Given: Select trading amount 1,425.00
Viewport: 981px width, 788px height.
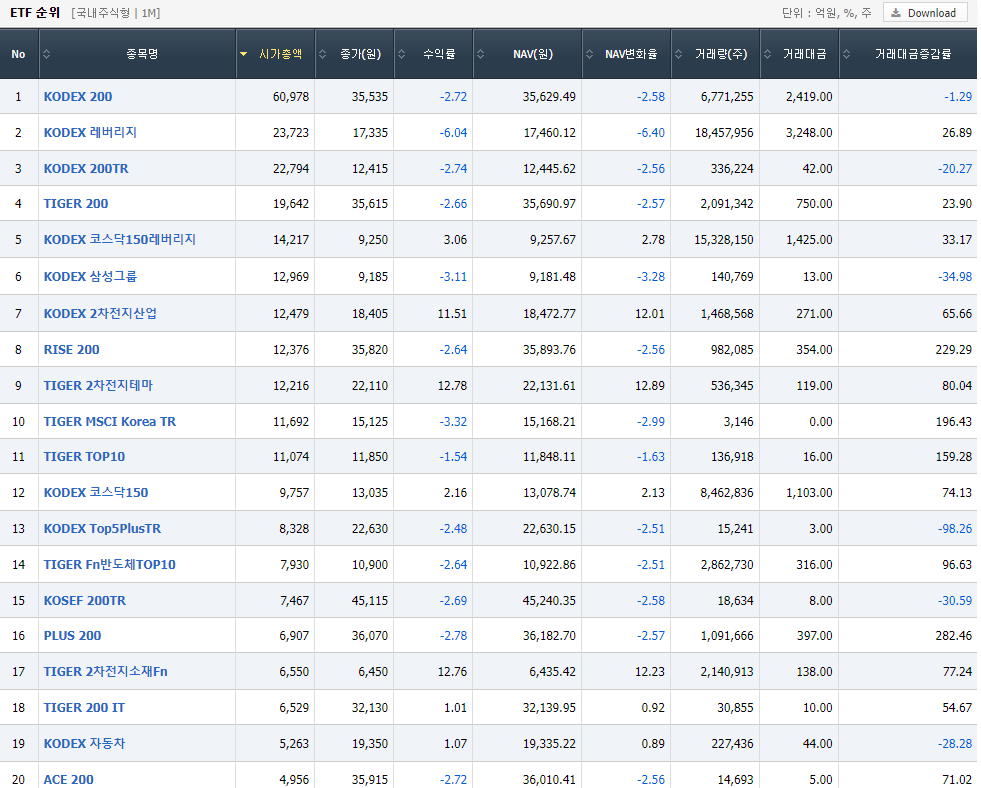Looking at the screenshot, I should (809, 240).
